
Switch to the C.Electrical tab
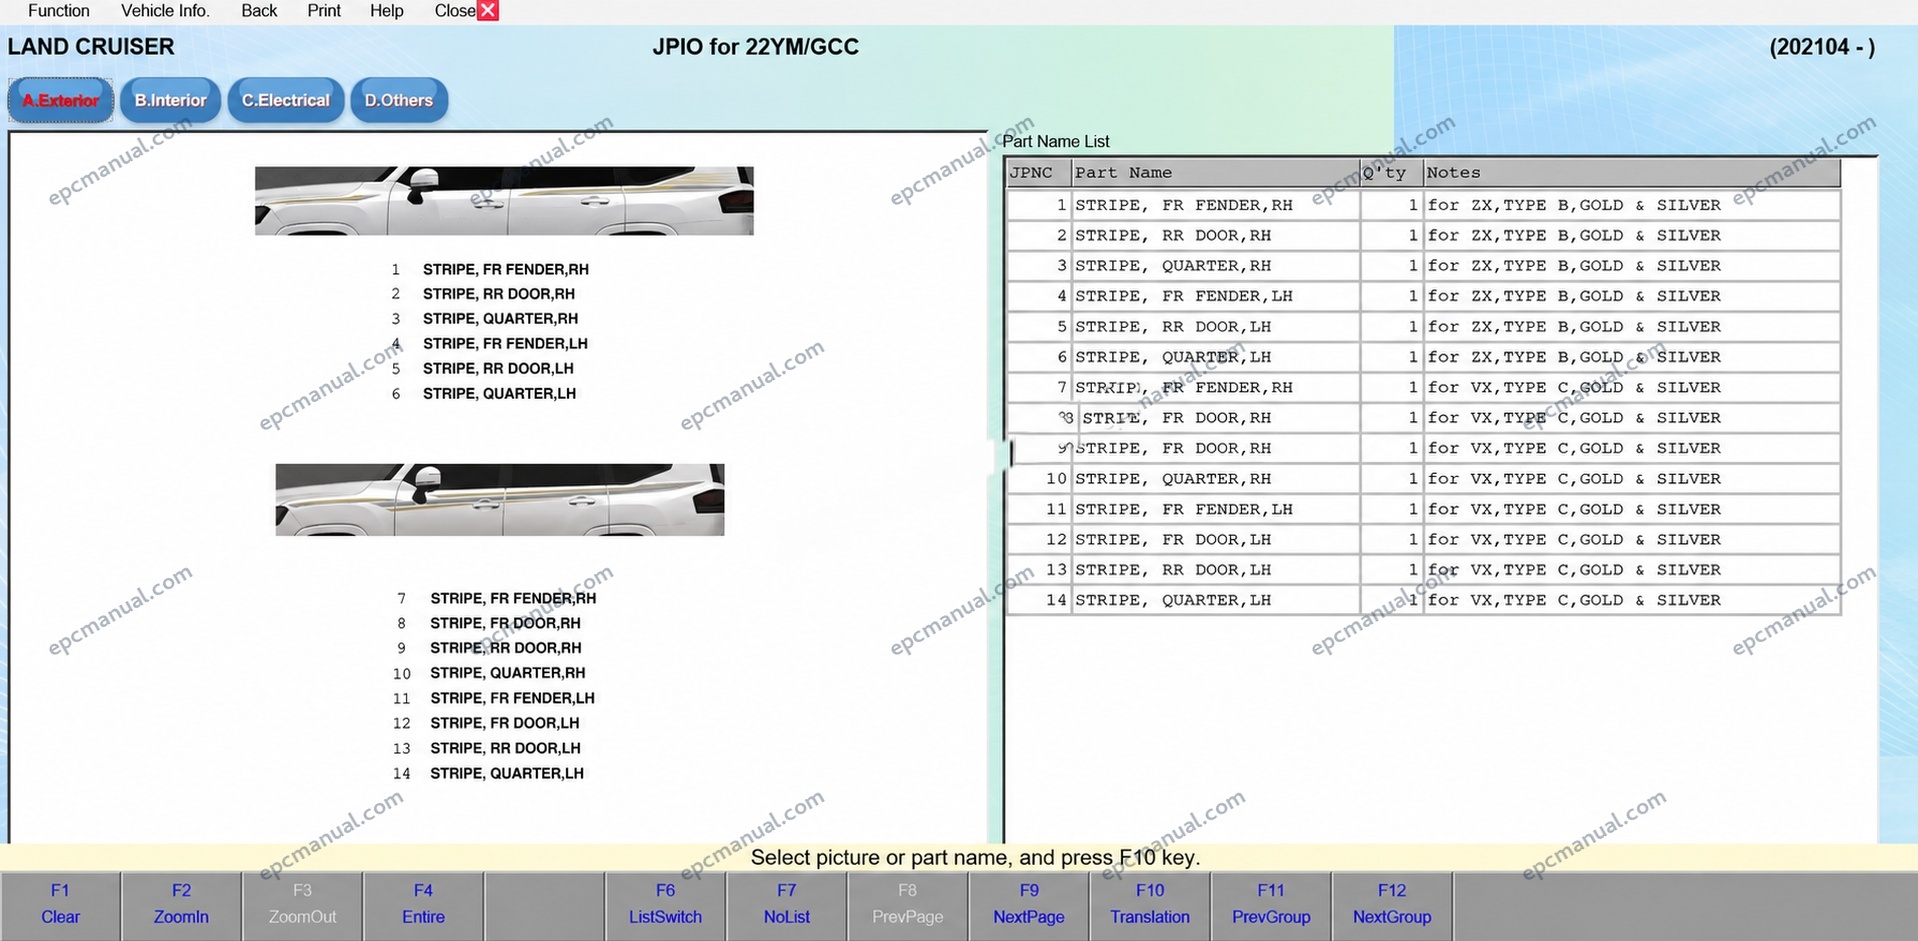(286, 100)
